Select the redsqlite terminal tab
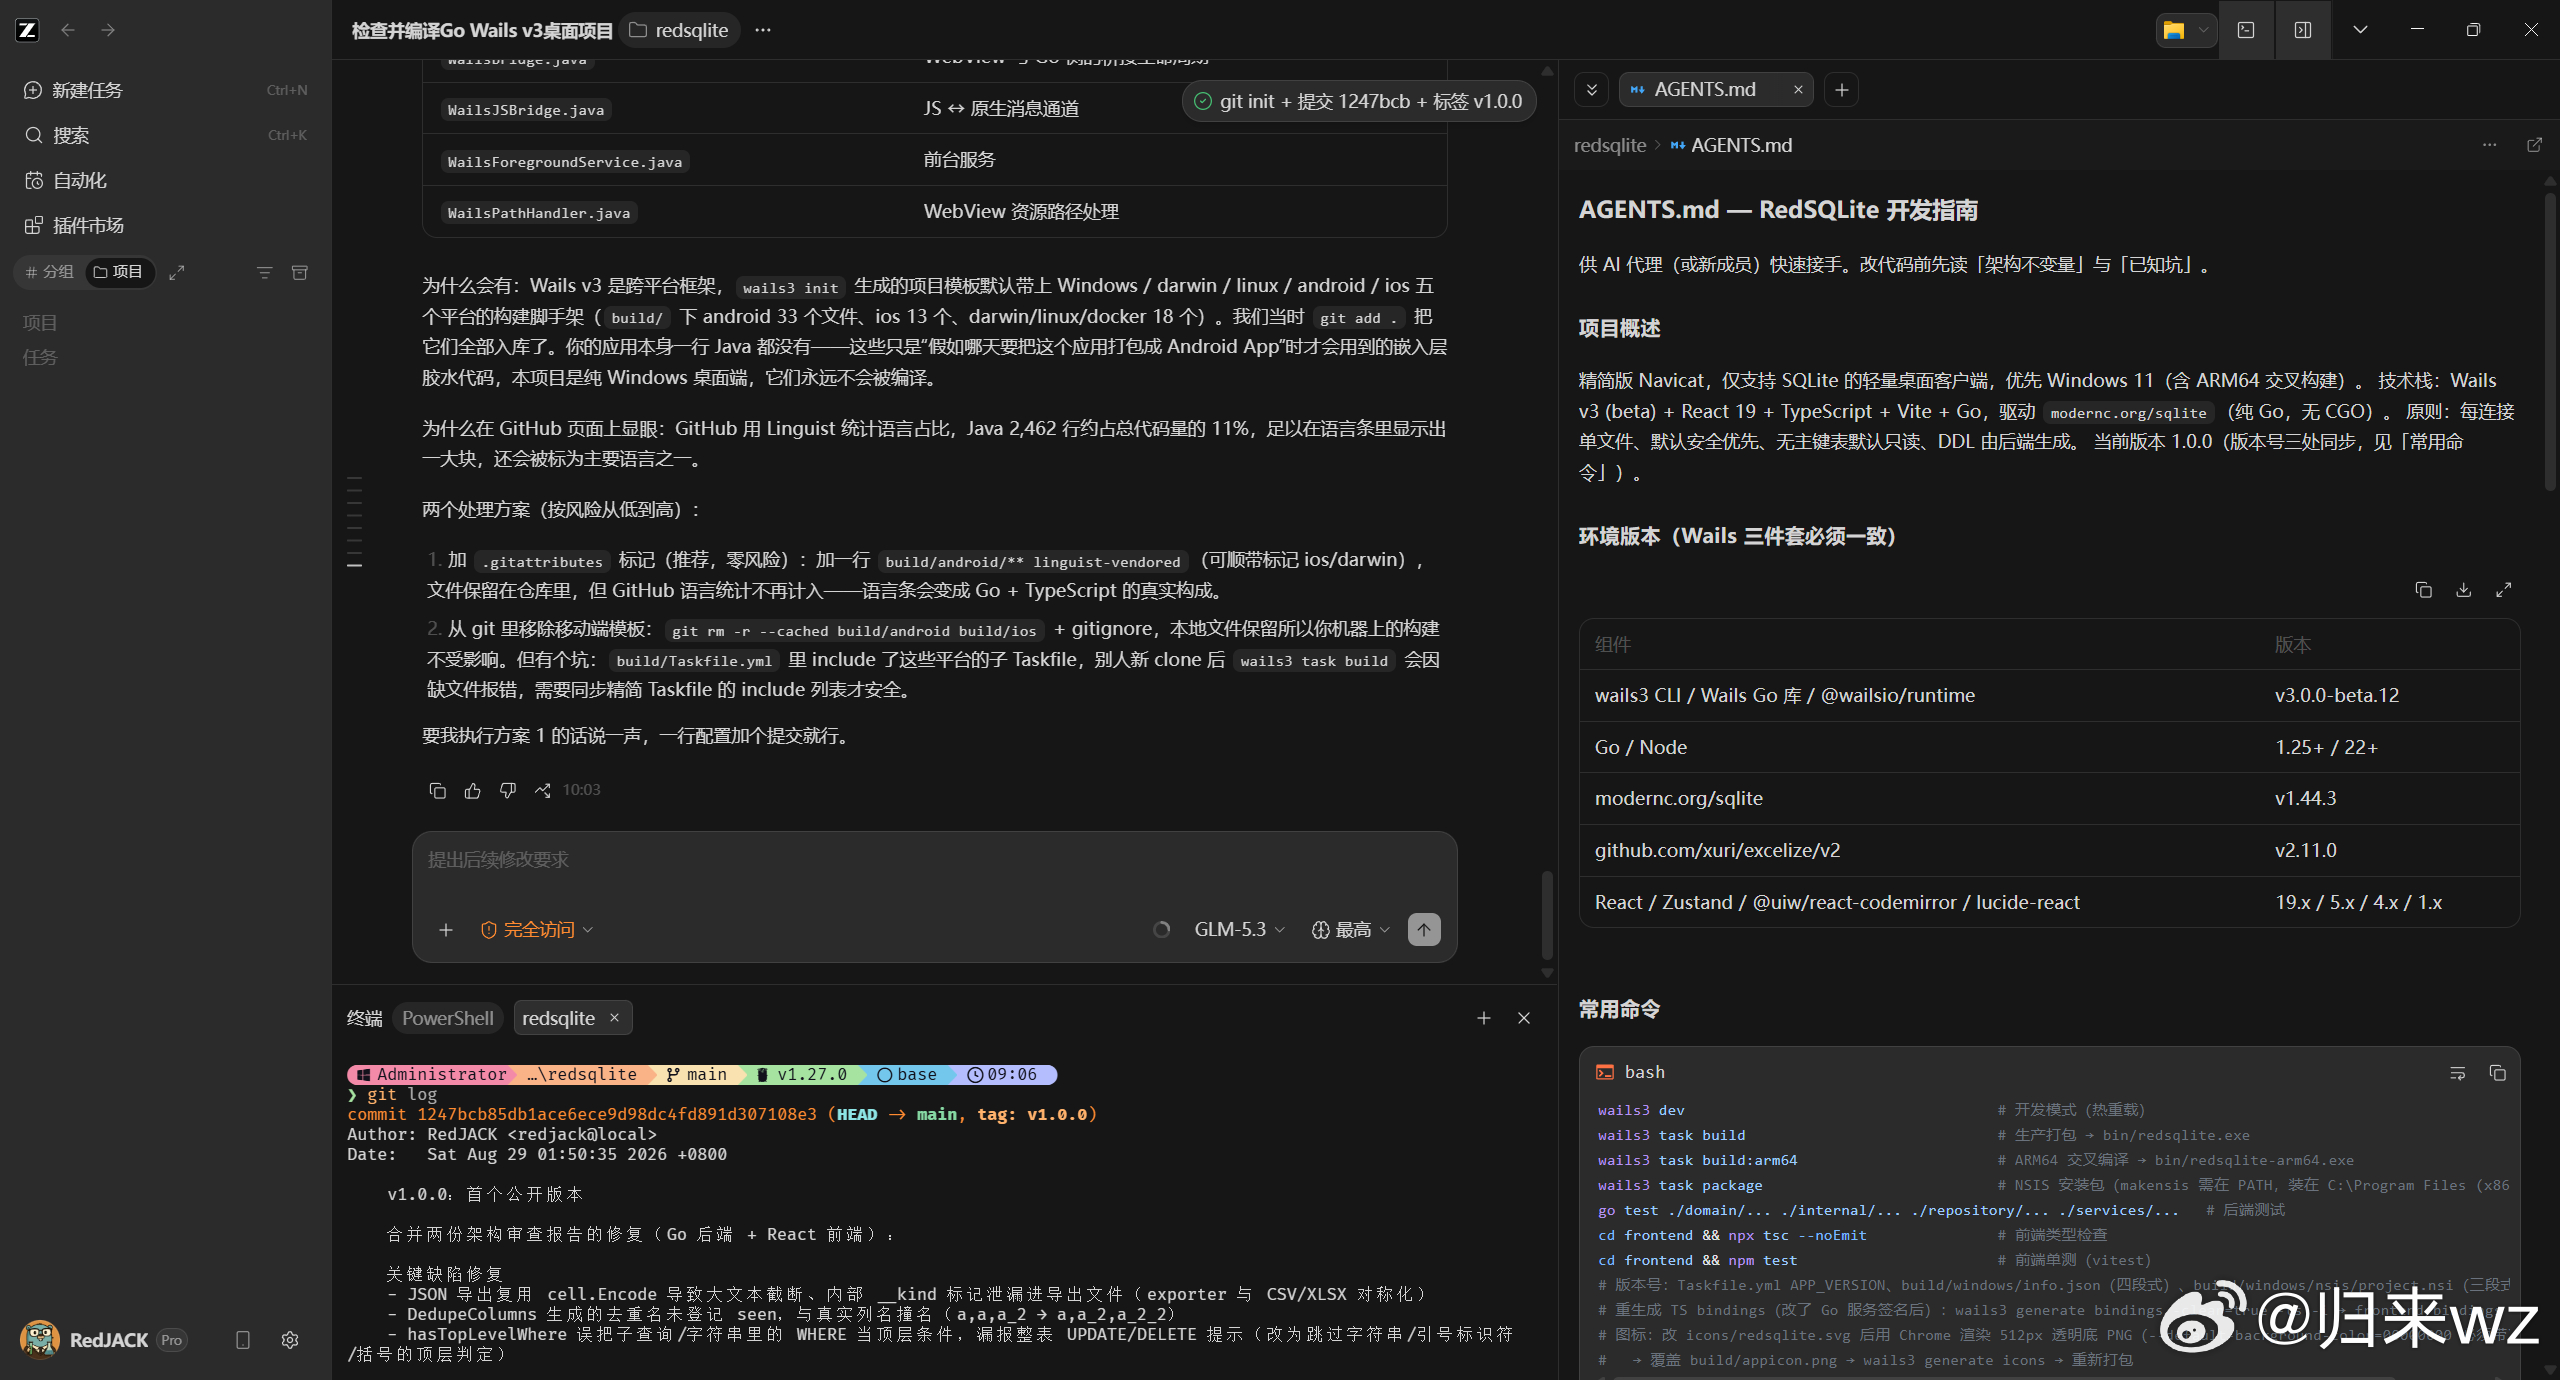The height and width of the screenshot is (1380, 2560). (558, 1018)
